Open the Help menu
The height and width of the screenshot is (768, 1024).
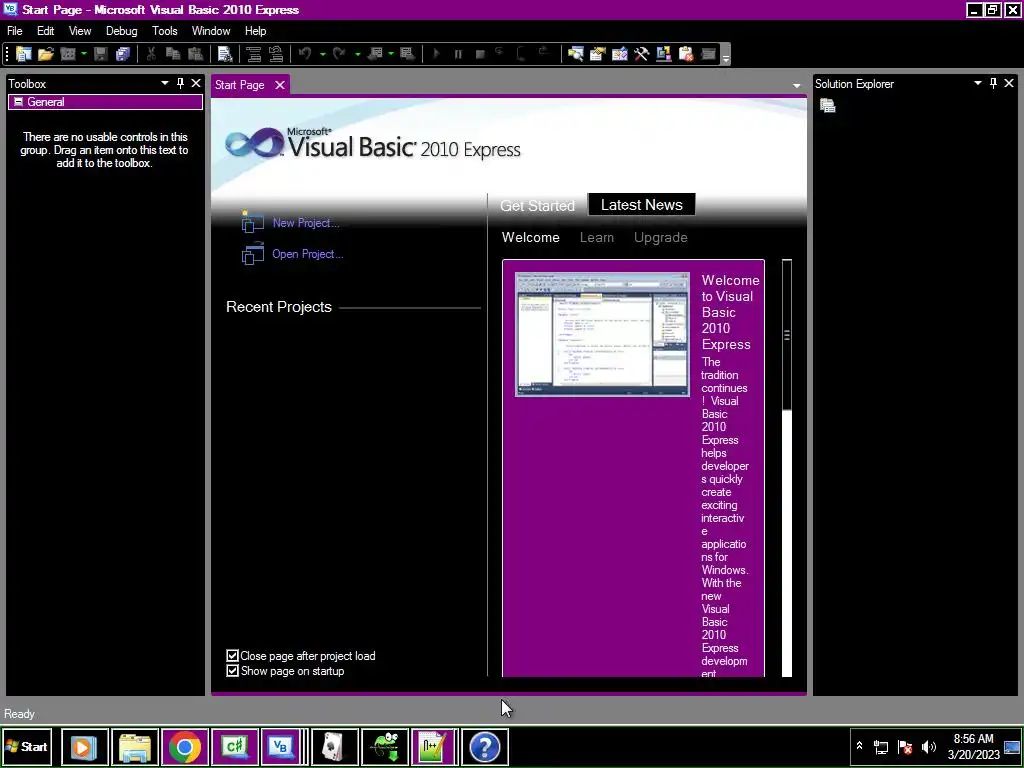click(x=255, y=31)
